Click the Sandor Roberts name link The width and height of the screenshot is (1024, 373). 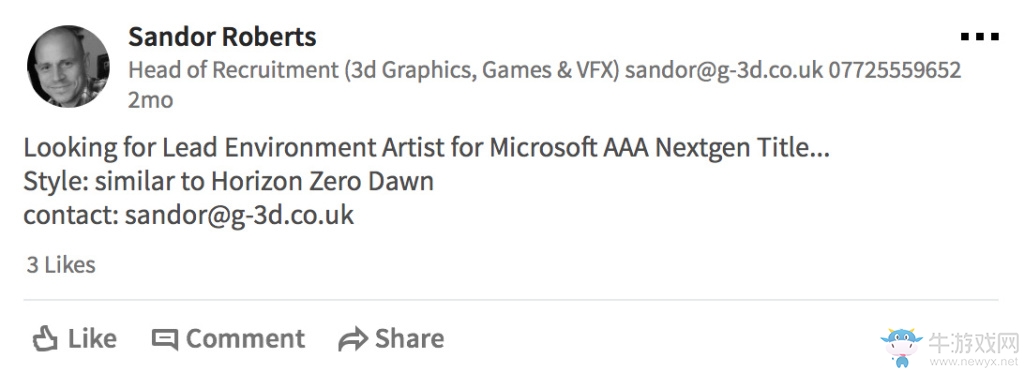[222, 37]
